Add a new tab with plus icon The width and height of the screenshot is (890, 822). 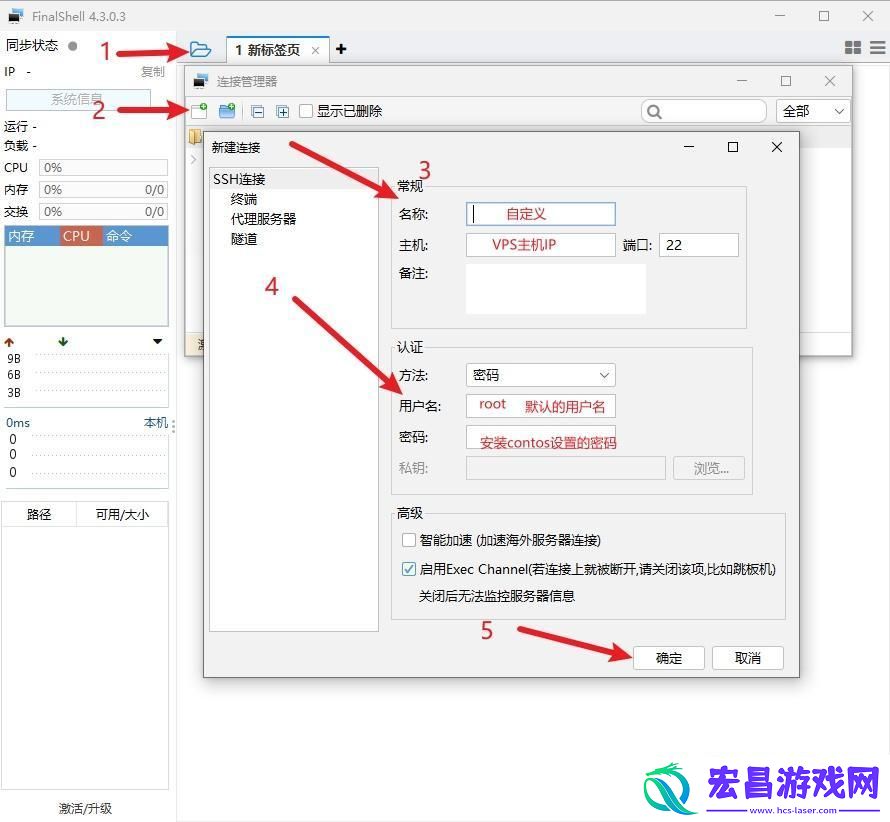click(x=341, y=49)
